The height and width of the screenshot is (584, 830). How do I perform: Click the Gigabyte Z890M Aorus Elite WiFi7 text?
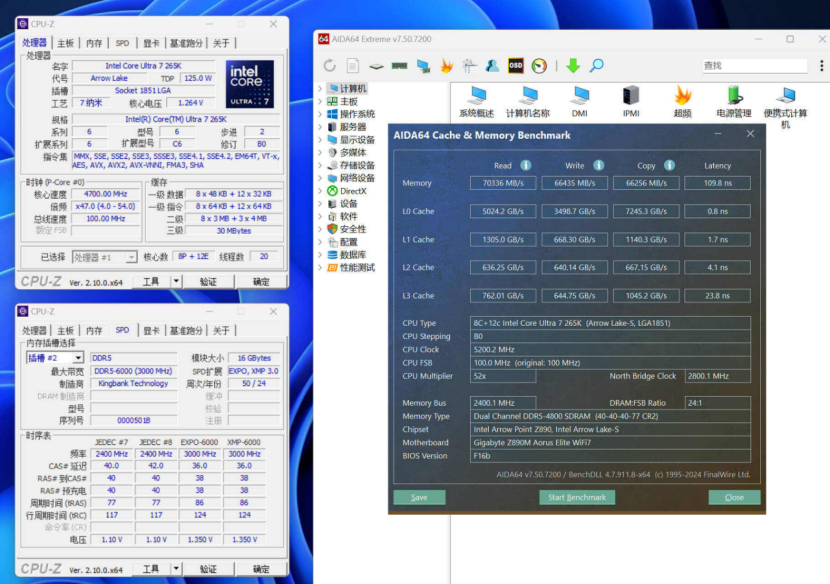tap(532, 443)
